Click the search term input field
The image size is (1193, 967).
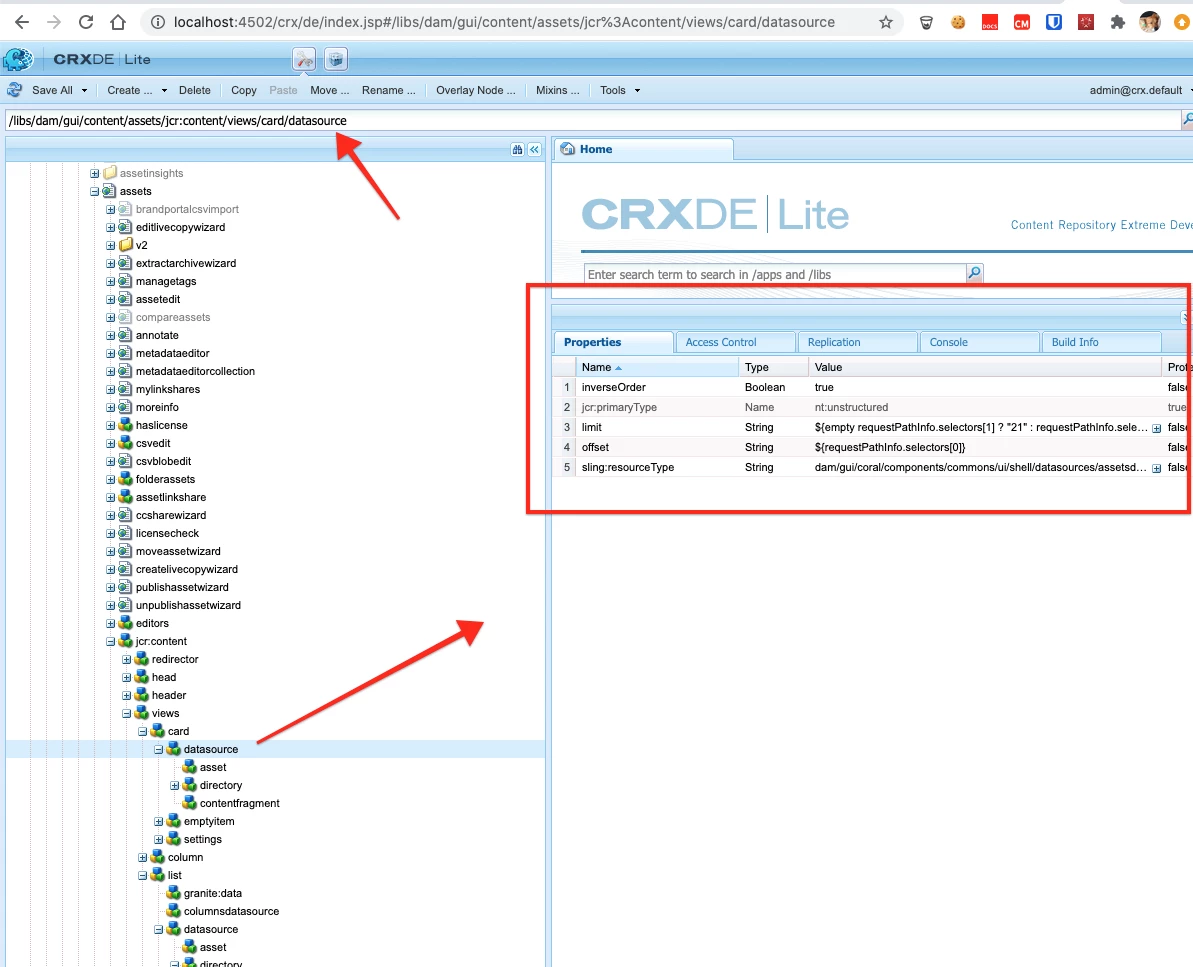775,274
